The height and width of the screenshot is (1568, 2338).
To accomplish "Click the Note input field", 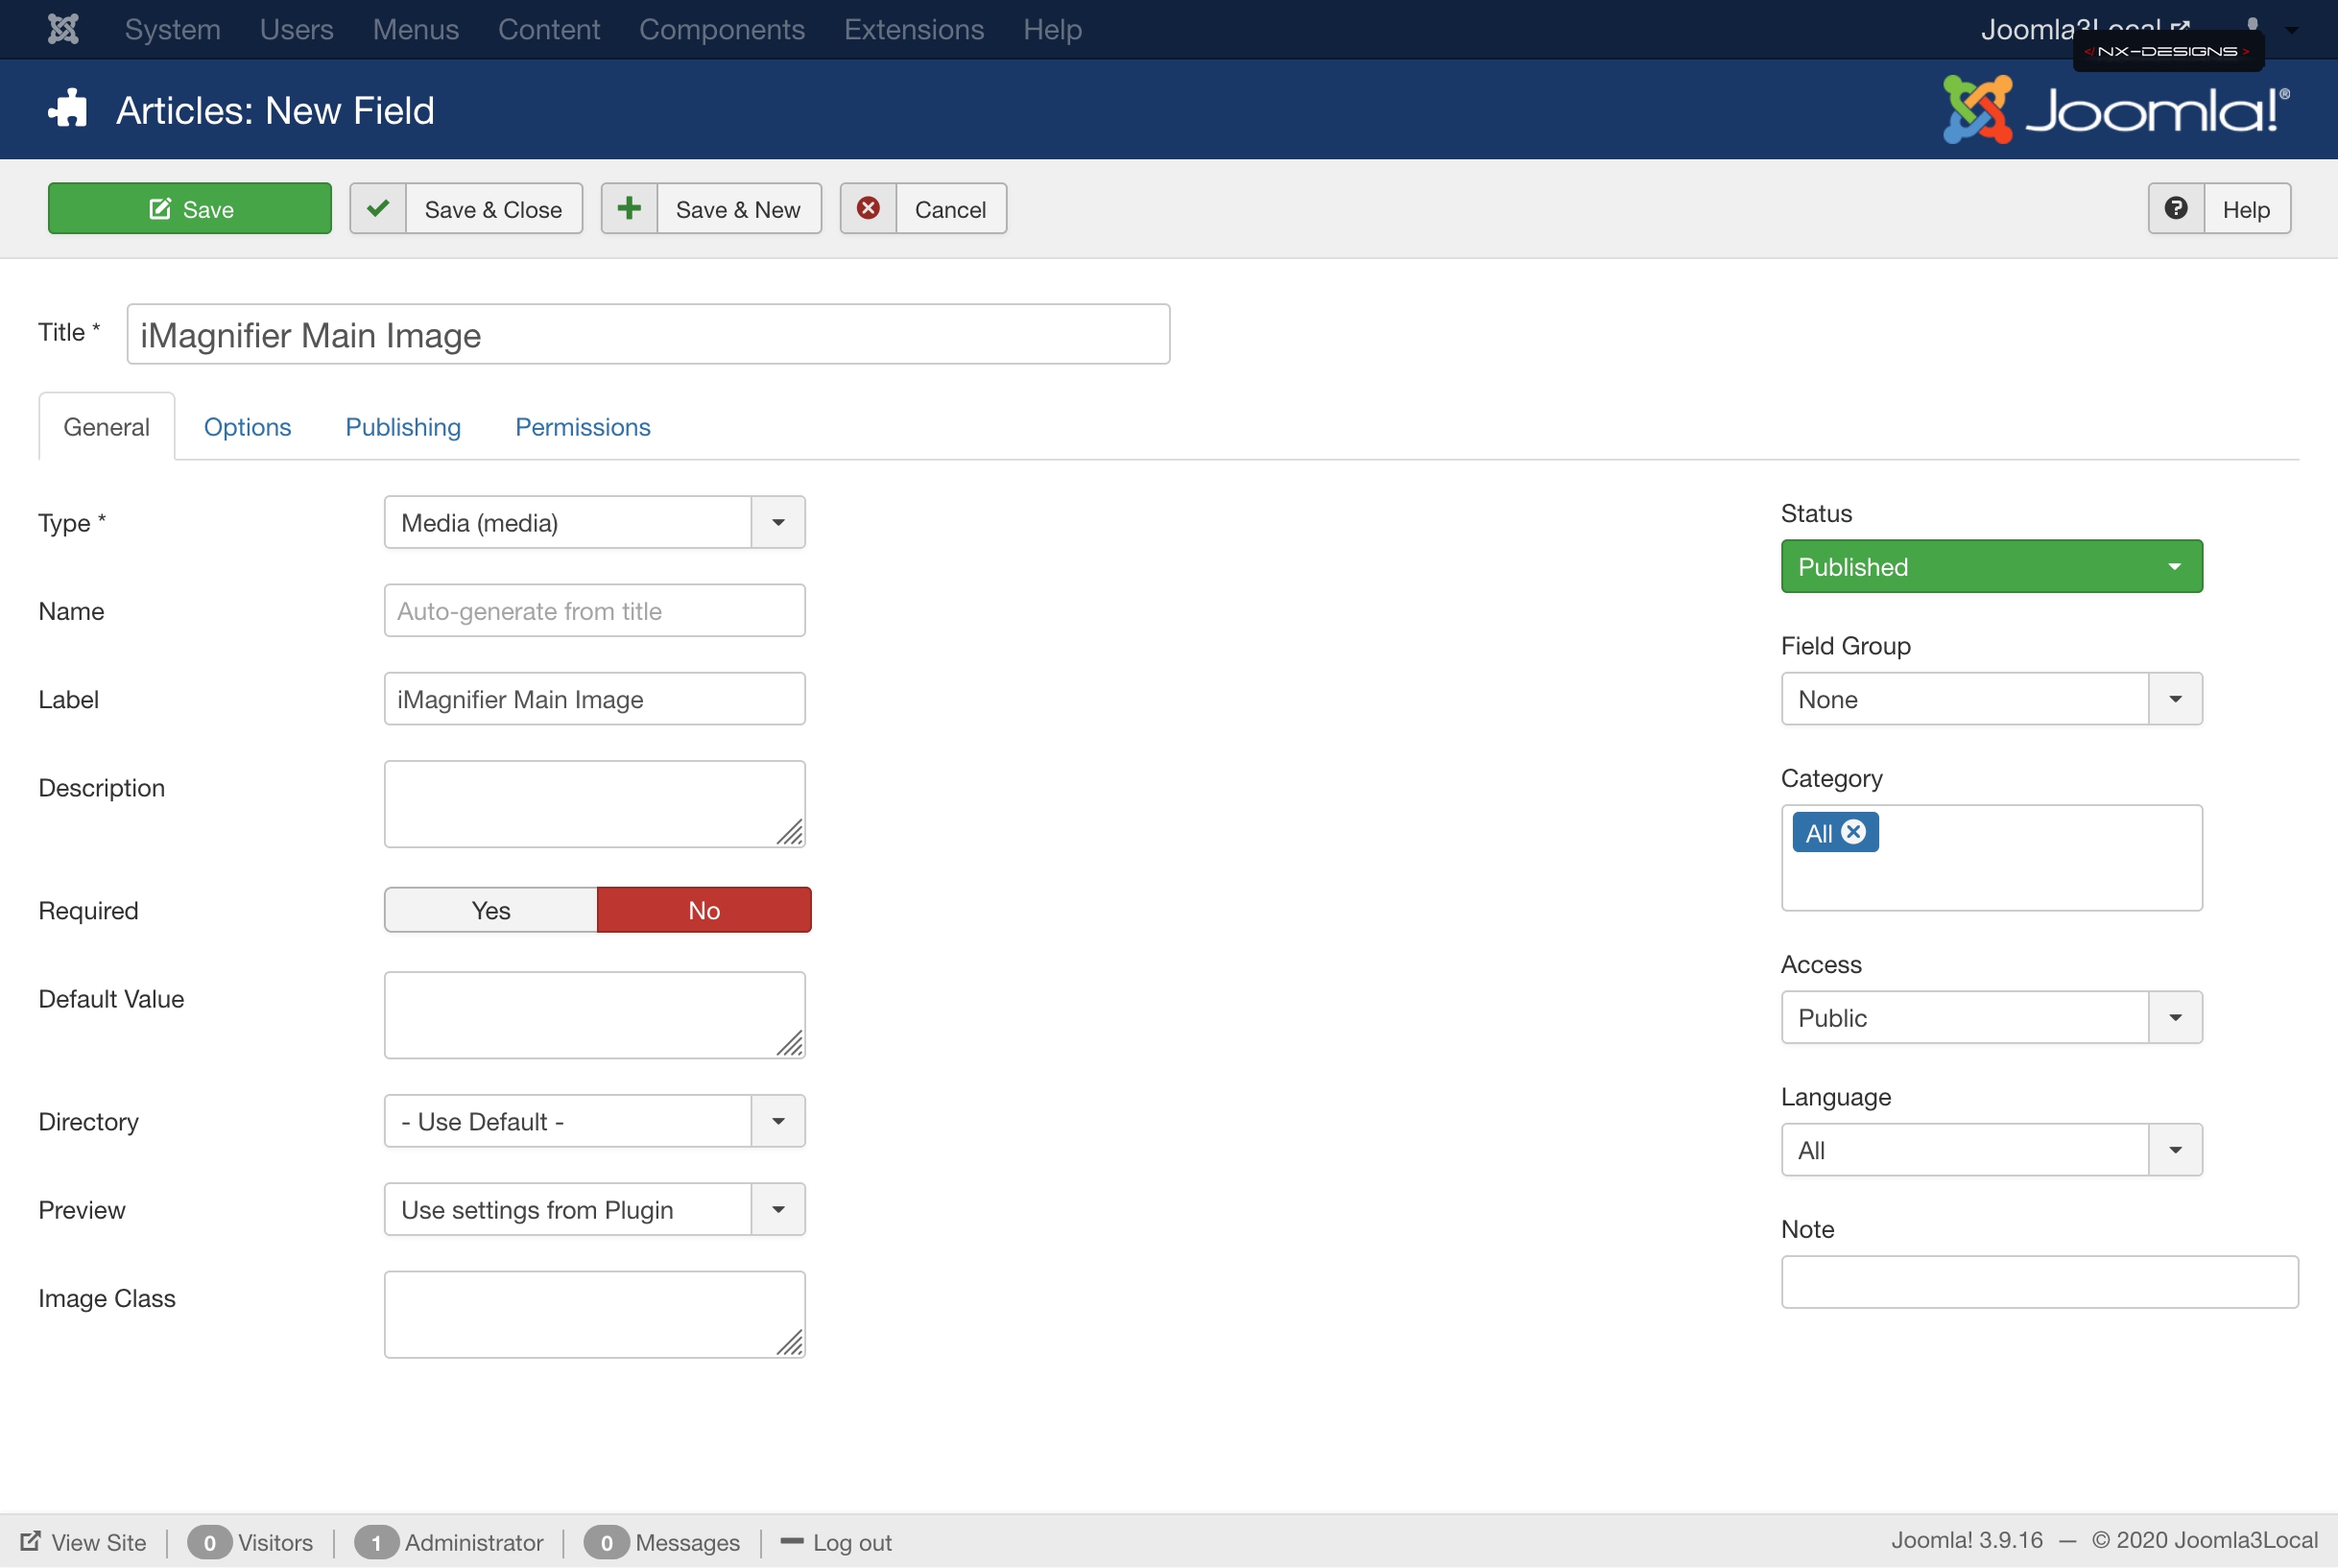I will coord(2040,1282).
